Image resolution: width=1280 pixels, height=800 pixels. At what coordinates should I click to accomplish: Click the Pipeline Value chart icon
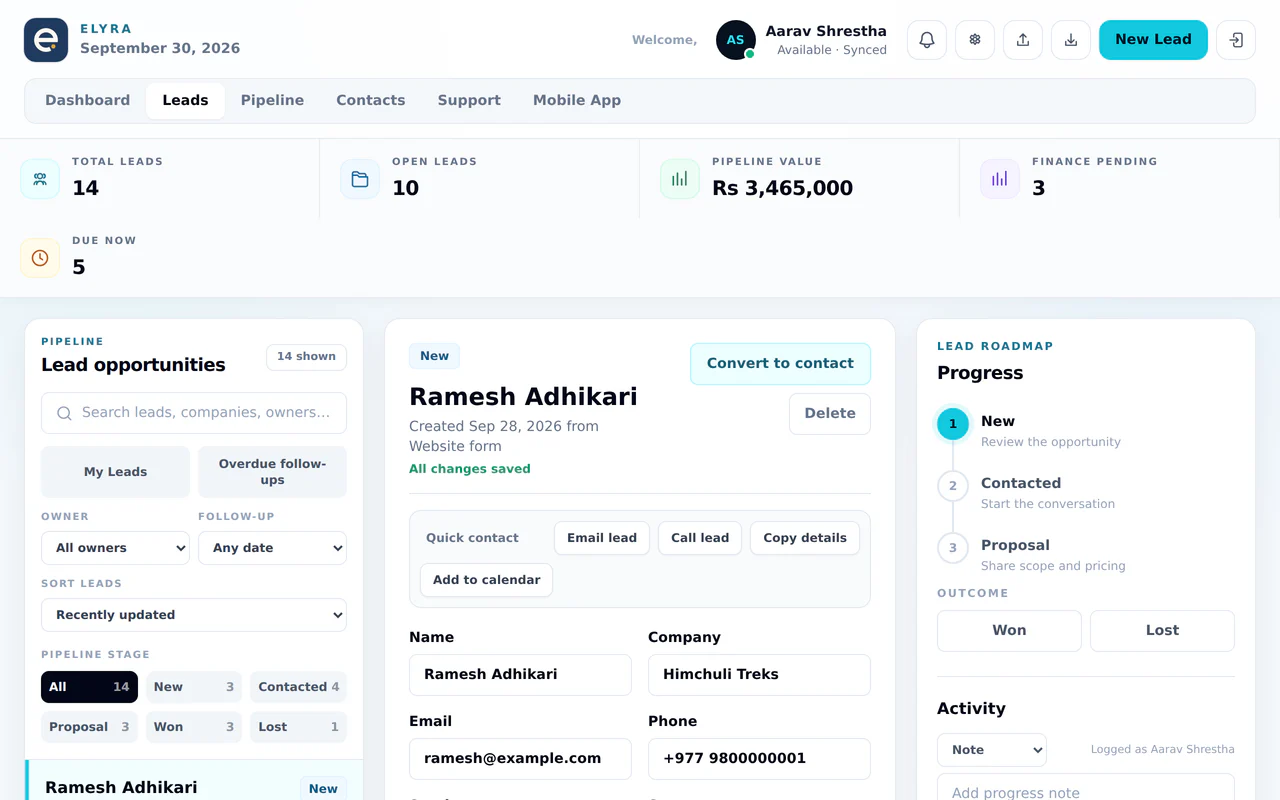coord(680,179)
